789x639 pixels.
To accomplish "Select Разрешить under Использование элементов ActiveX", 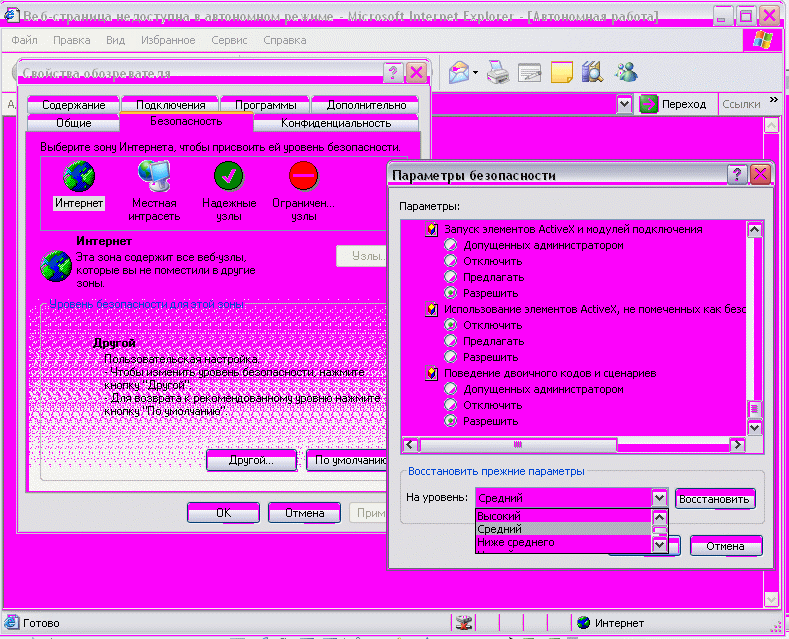I will click(x=450, y=357).
